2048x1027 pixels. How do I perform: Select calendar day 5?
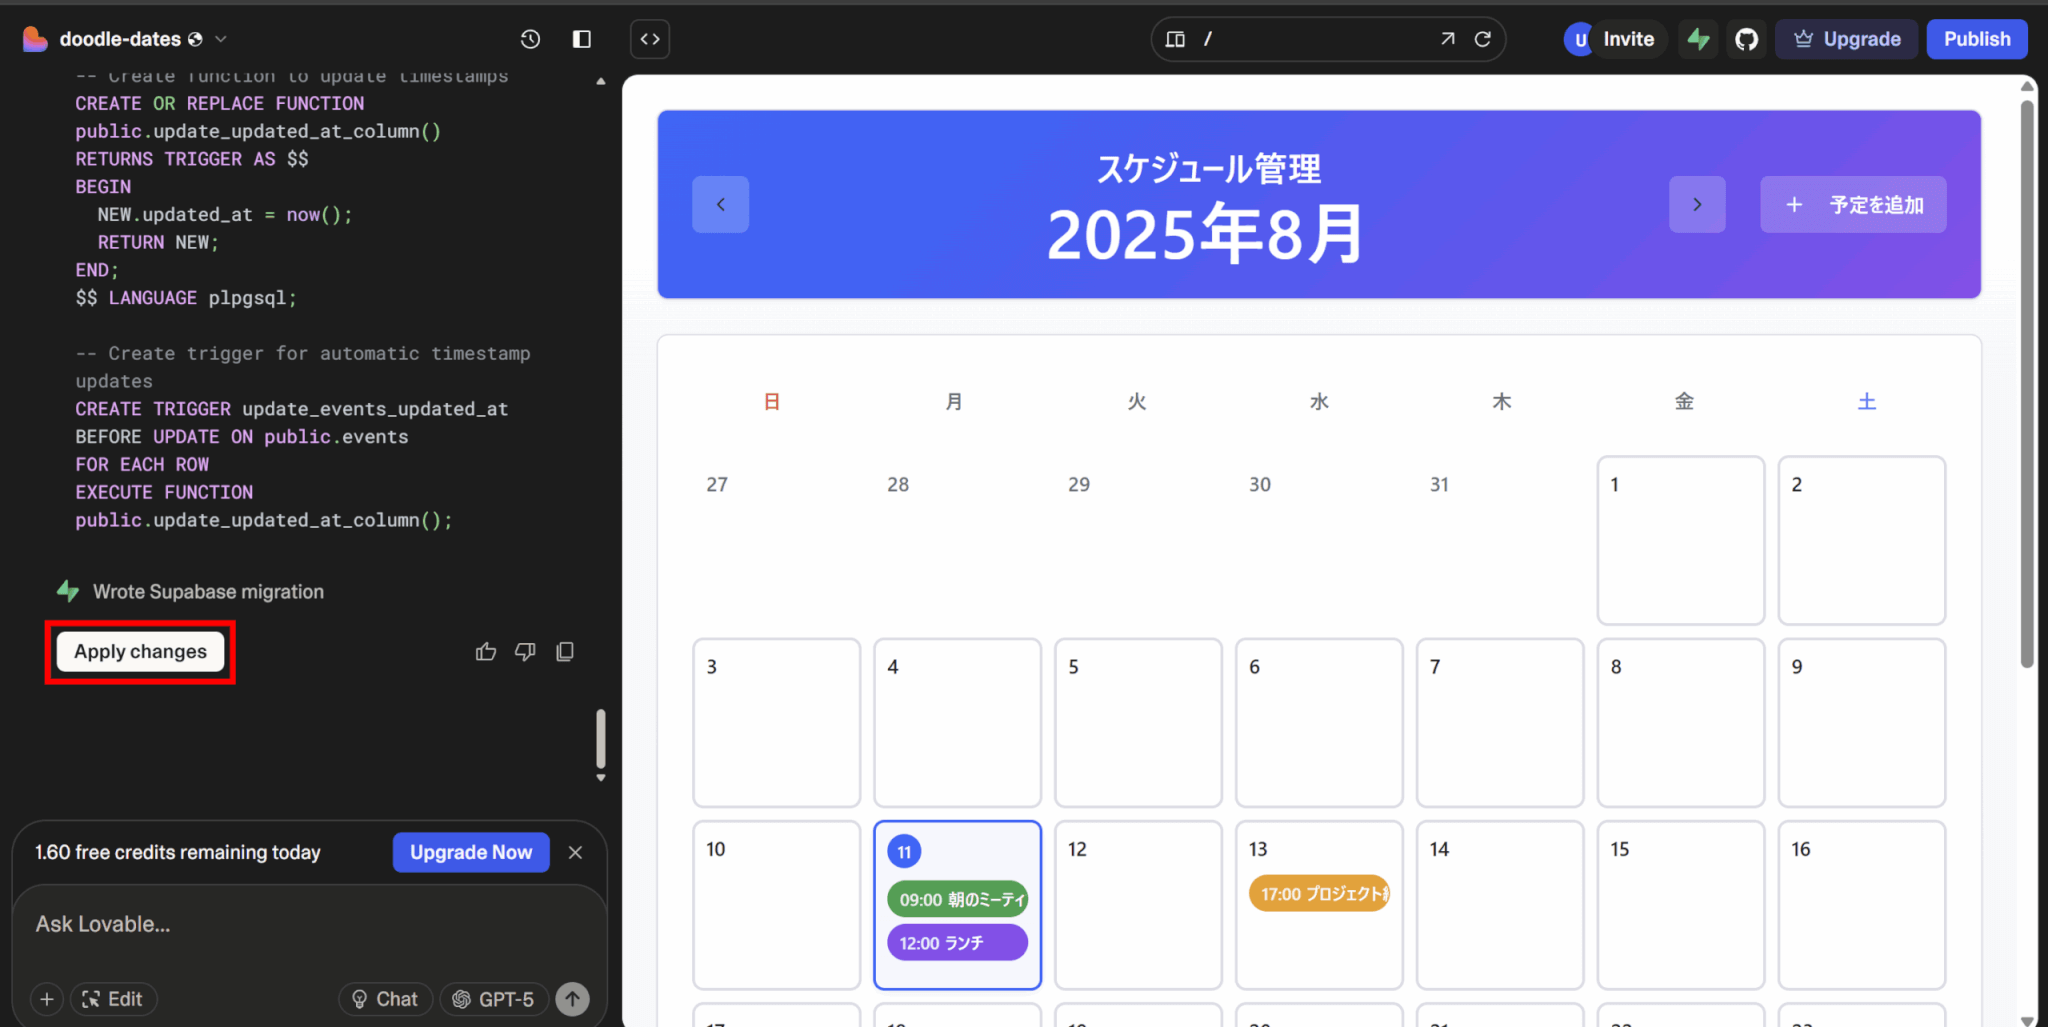tap(1138, 723)
